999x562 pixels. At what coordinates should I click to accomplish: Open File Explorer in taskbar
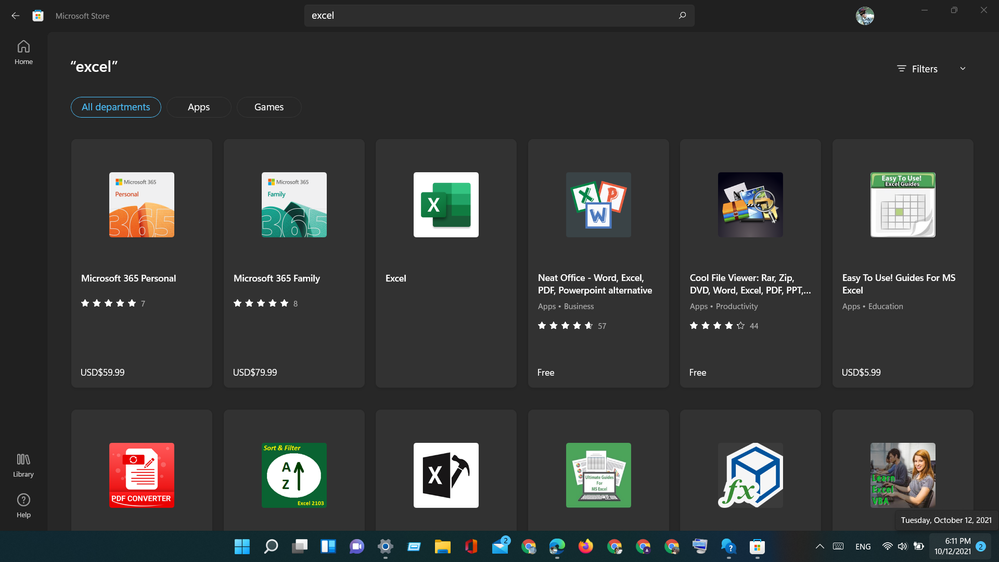pyautogui.click(x=443, y=547)
